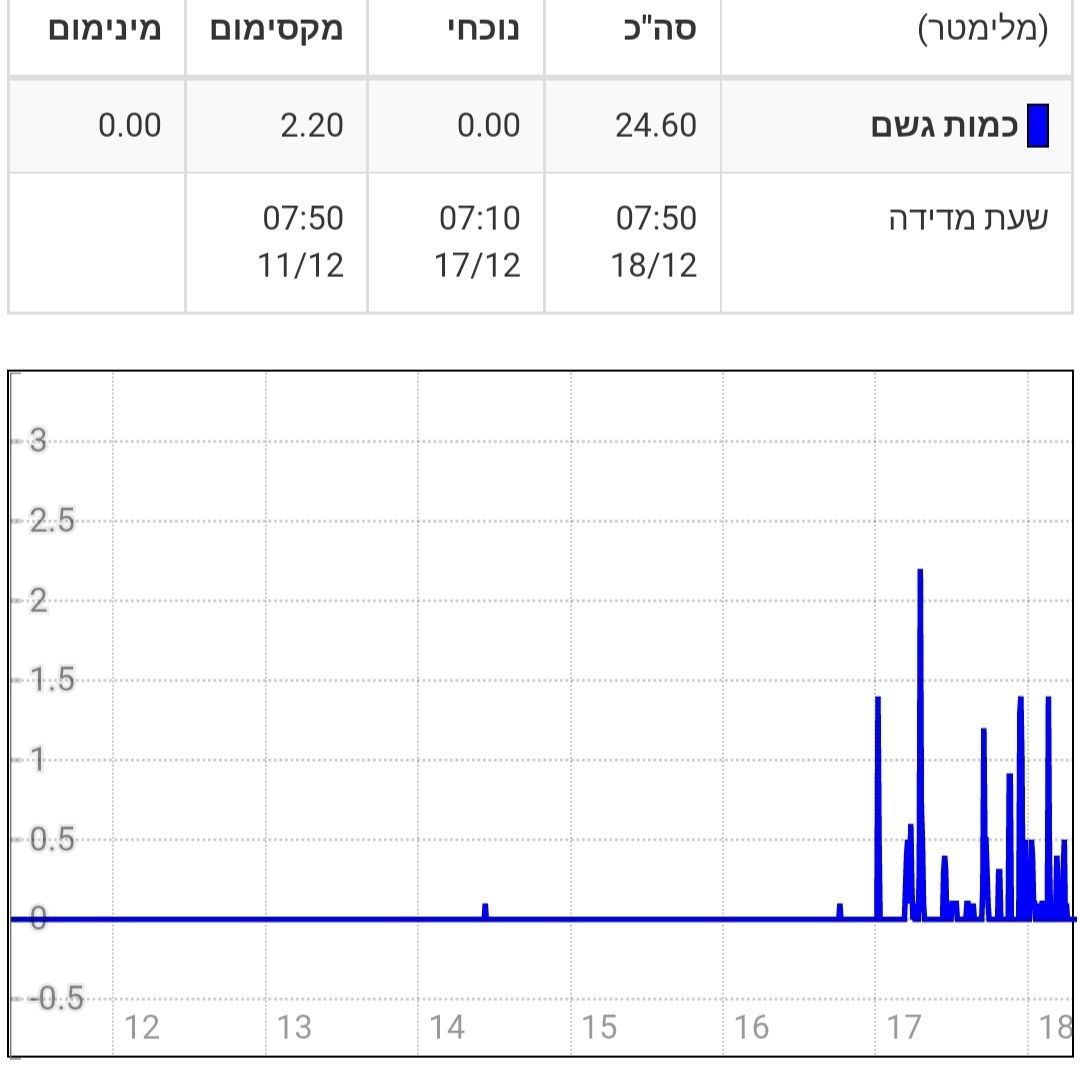Click the 07:50 18/12 measurement time
1080x1080 pixels.
click(x=656, y=242)
